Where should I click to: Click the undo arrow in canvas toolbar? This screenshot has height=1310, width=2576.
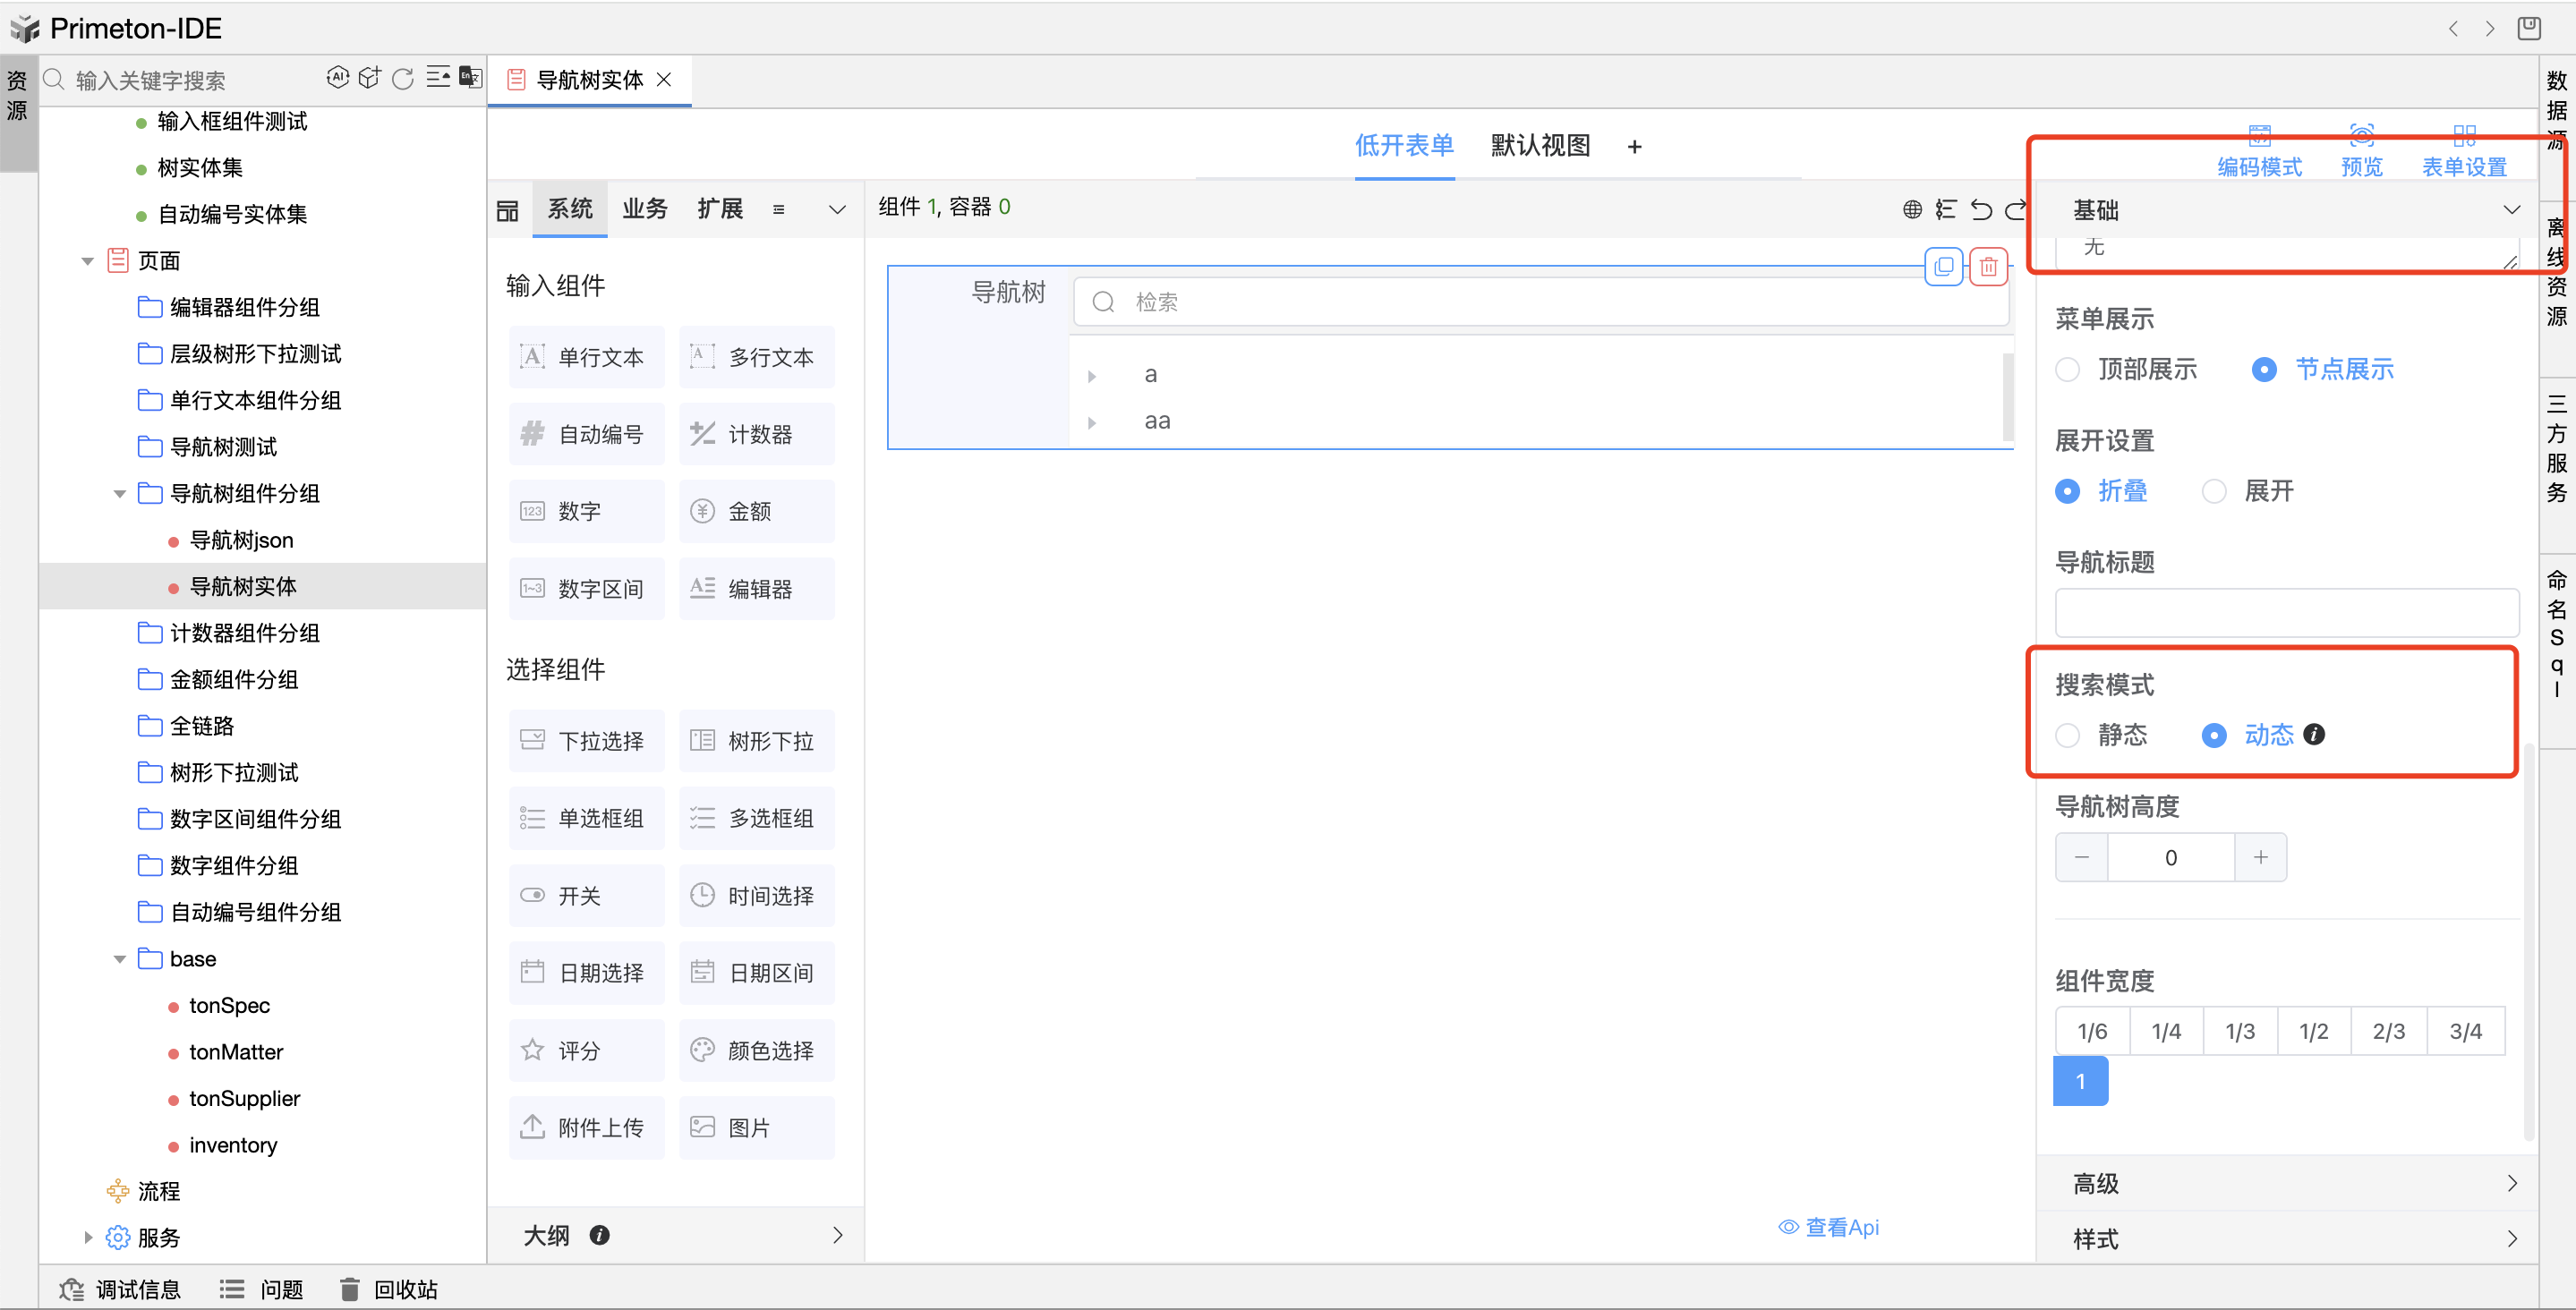point(1980,209)
